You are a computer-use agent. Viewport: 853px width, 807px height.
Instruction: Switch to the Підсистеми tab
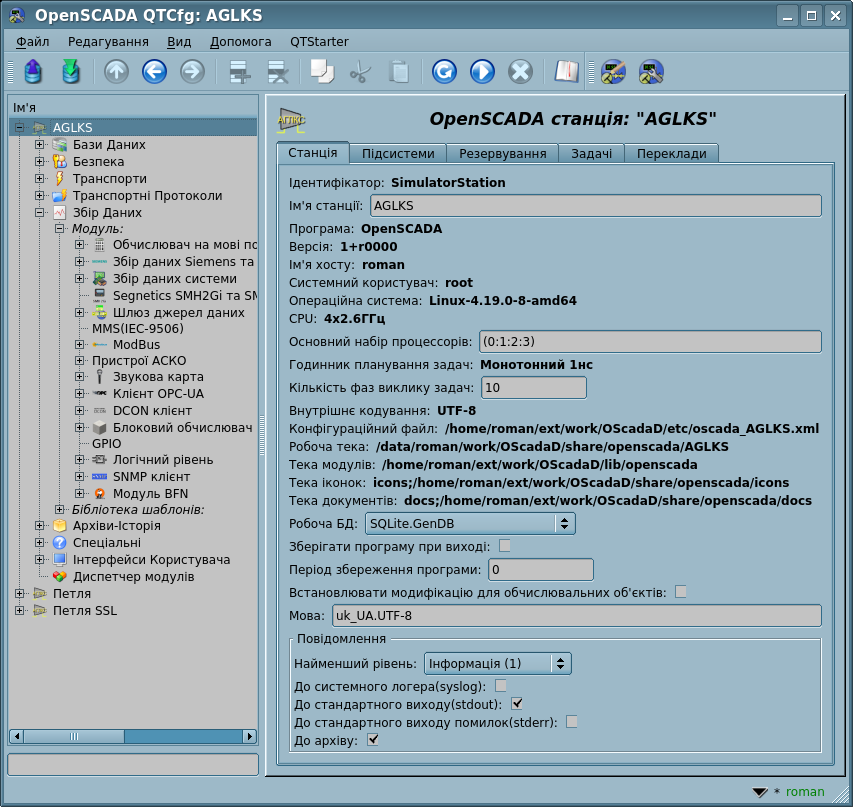398,153
